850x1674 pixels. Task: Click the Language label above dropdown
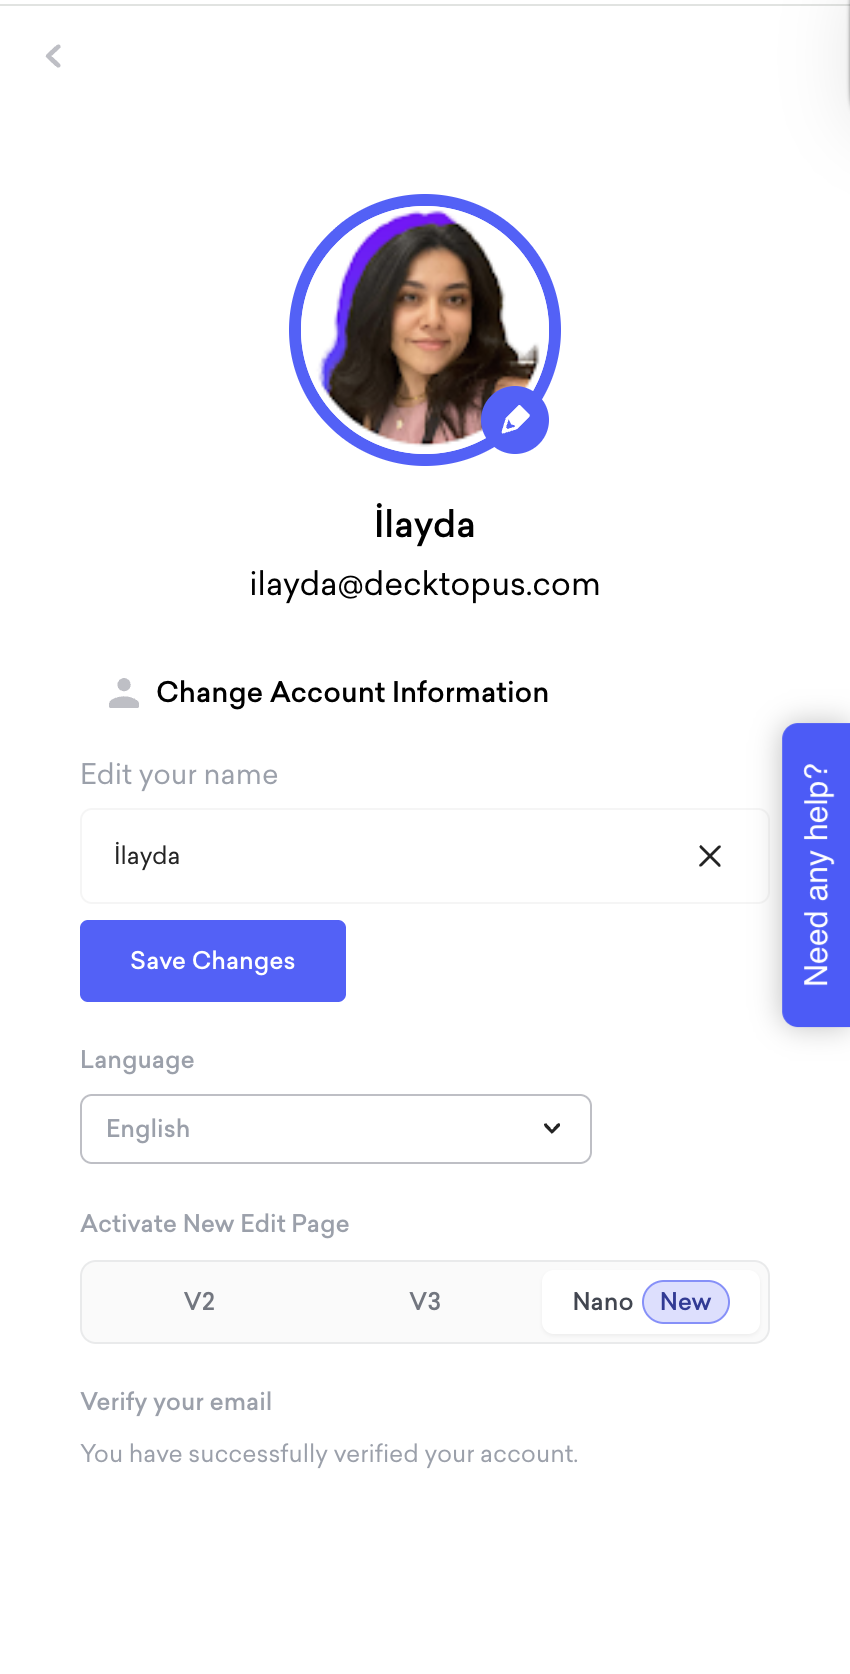[x=137, y=1060]
